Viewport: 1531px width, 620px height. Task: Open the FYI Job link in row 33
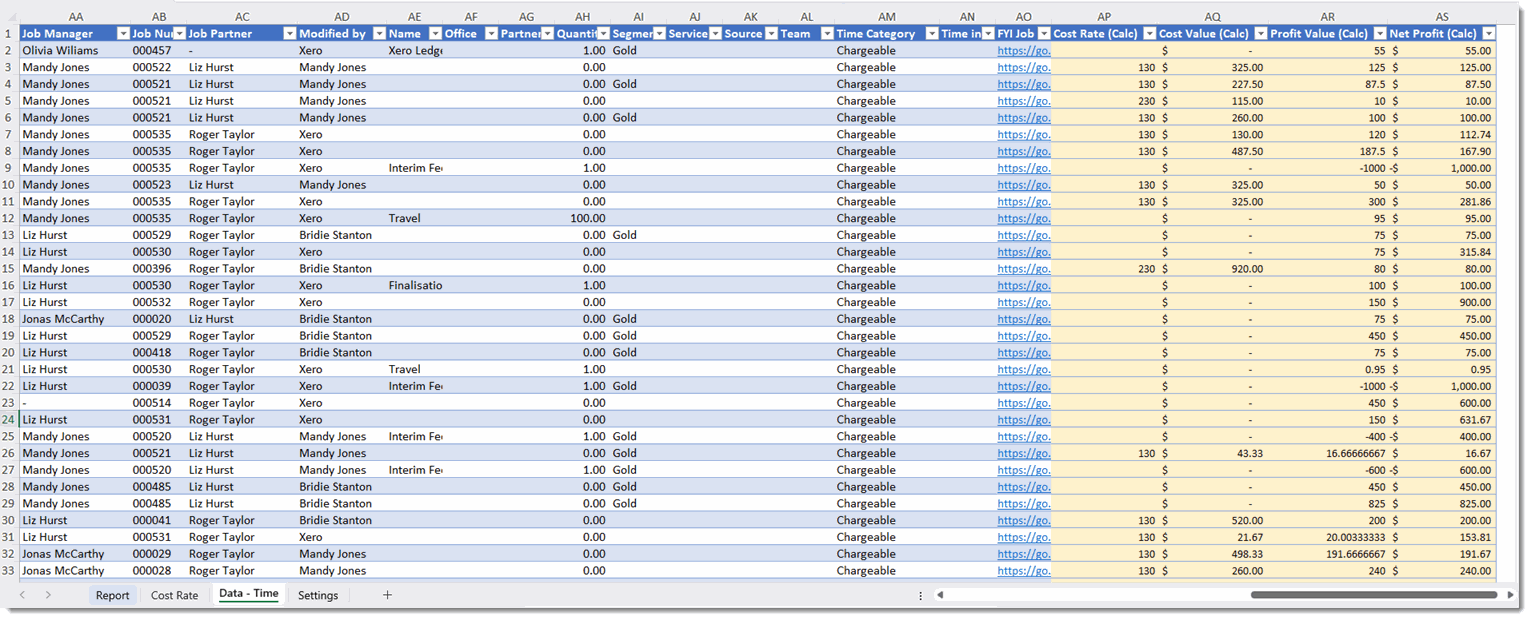pos(1023,571)
